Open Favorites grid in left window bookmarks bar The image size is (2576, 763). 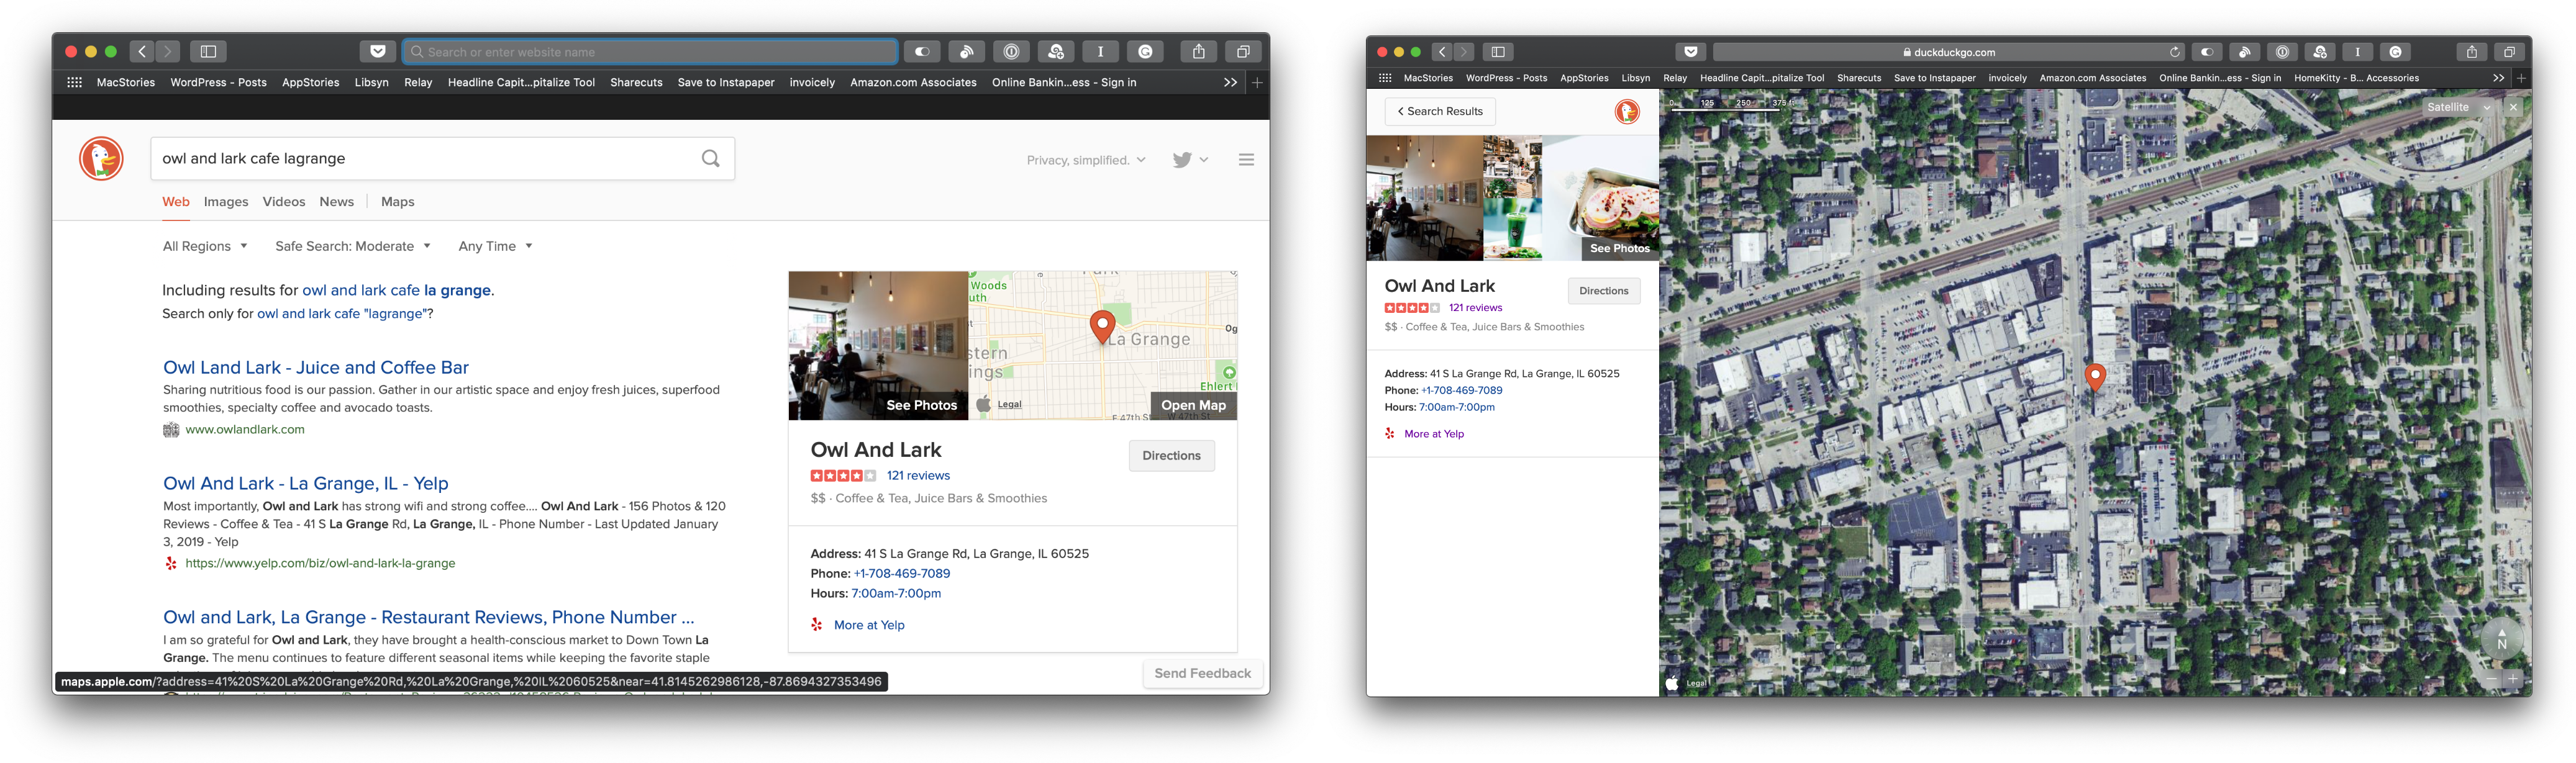(74, 83)
